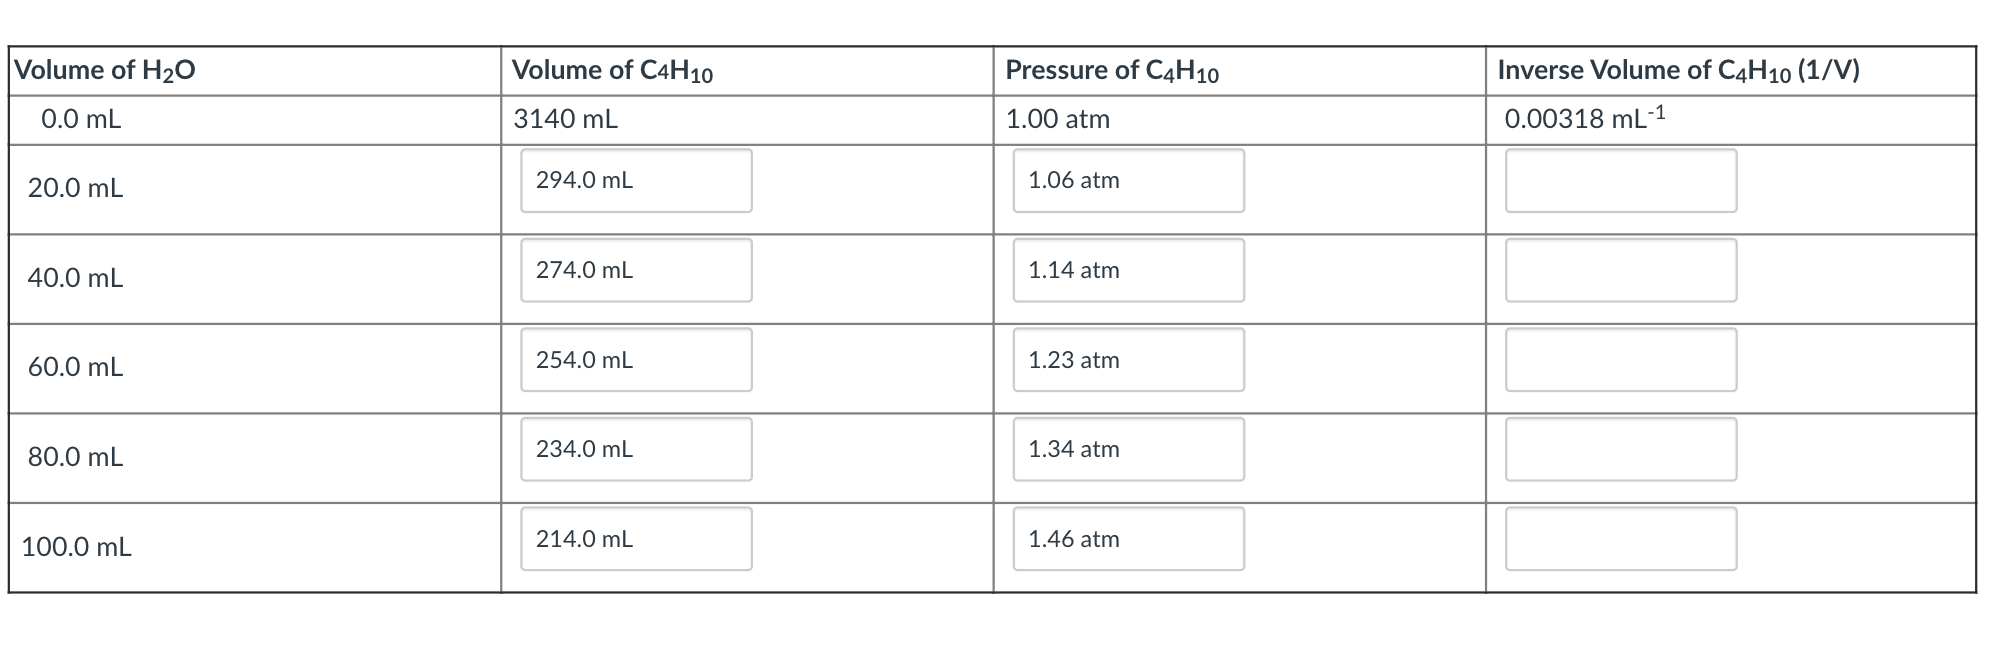
Task: Select the 214.0 mL volume field
Action: [x=635, y=539]
